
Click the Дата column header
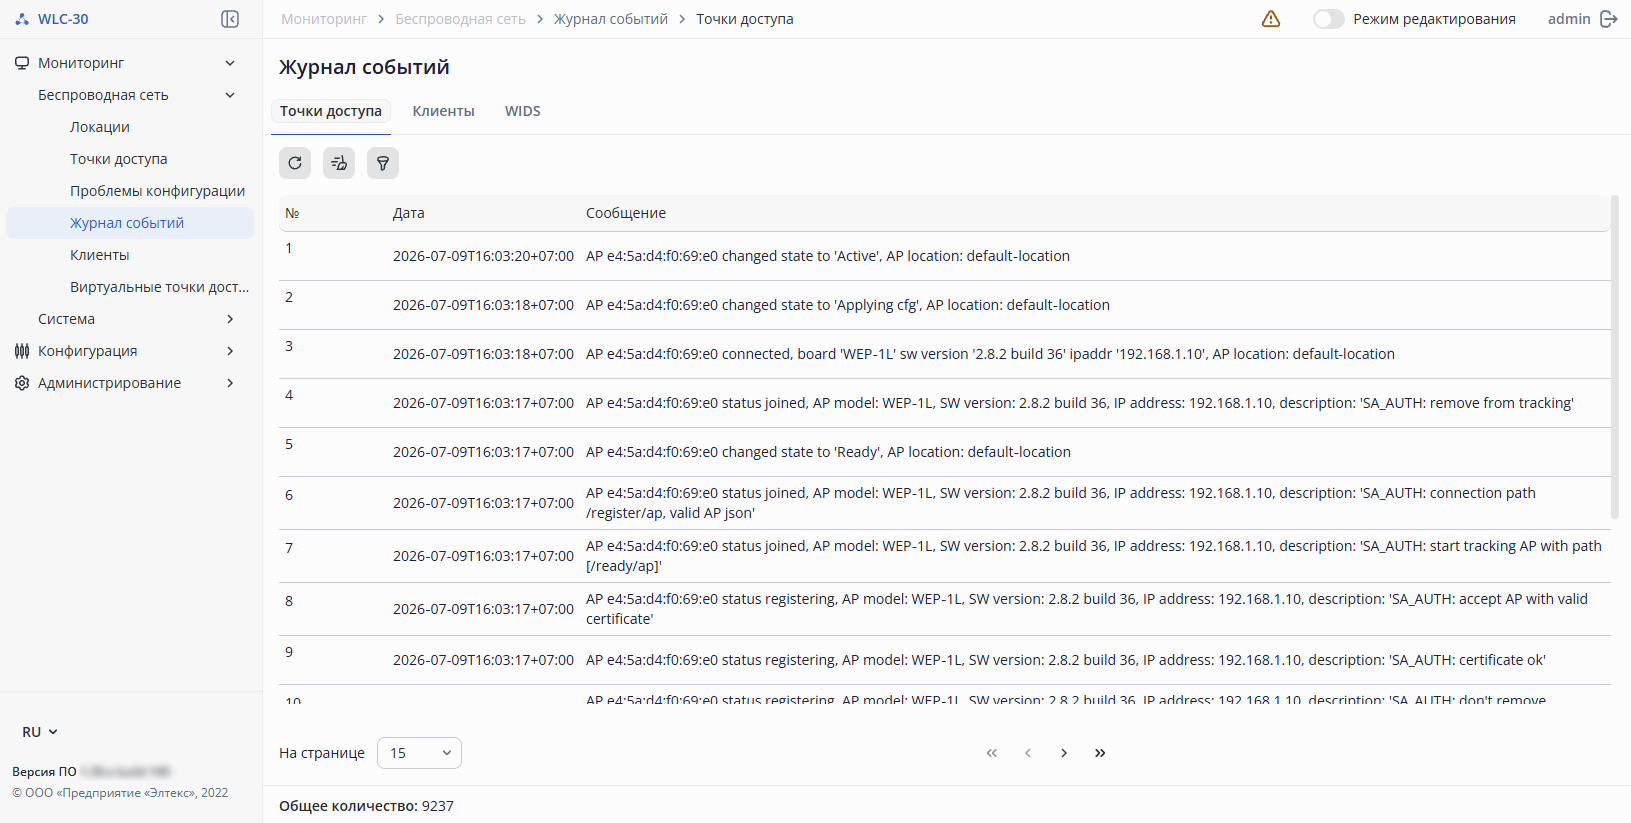tap(409, 213)
